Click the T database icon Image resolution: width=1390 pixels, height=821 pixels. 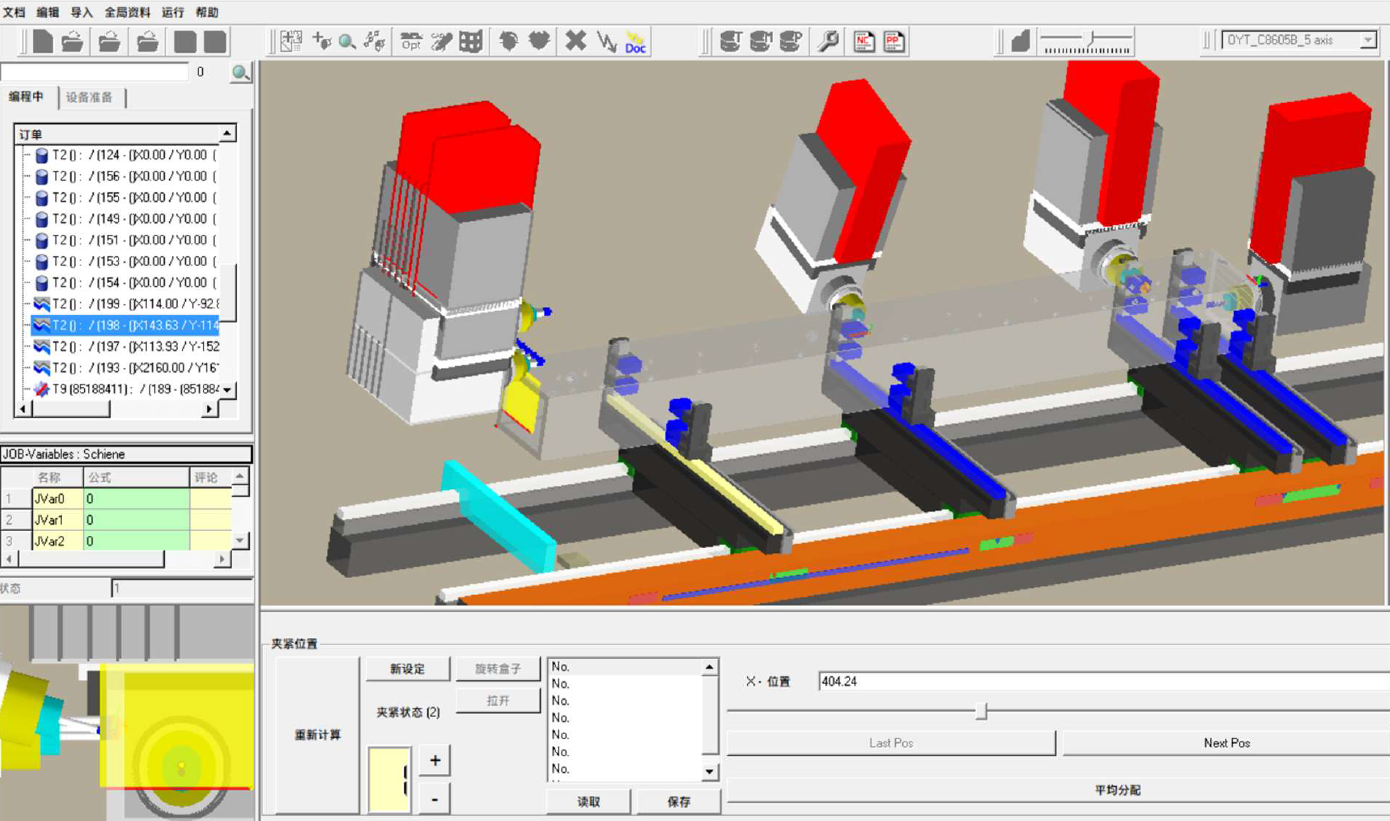tap(730, 41)
